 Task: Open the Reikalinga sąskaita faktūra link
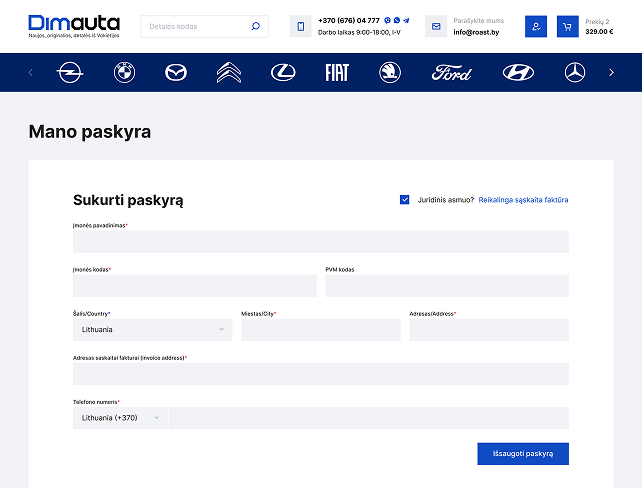click(523, 200)
